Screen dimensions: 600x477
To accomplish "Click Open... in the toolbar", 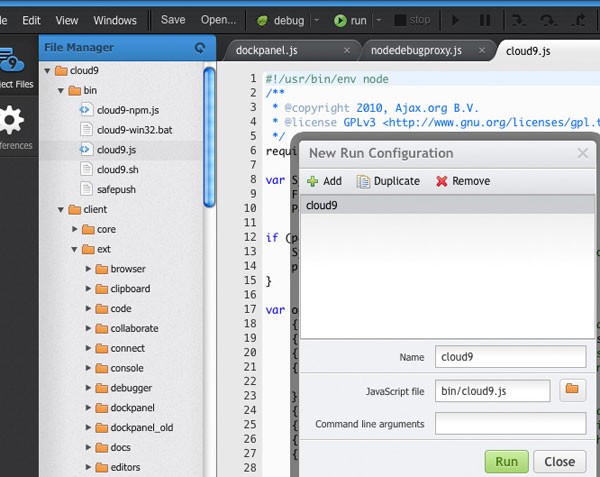I will point(218,20).
